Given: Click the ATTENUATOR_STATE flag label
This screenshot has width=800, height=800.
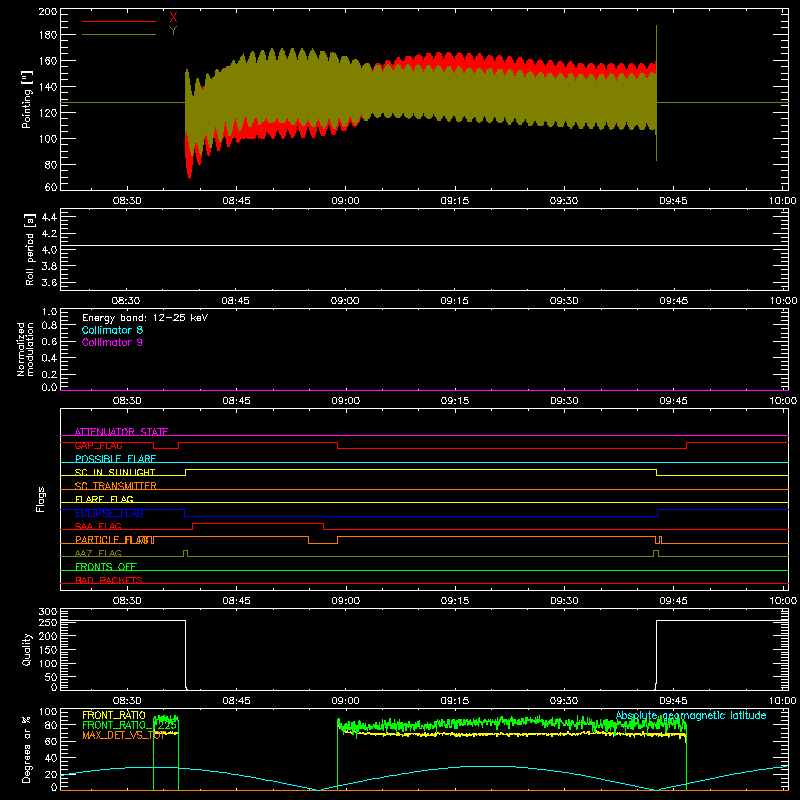Looking at the screenshot, I should coord(121,432).
